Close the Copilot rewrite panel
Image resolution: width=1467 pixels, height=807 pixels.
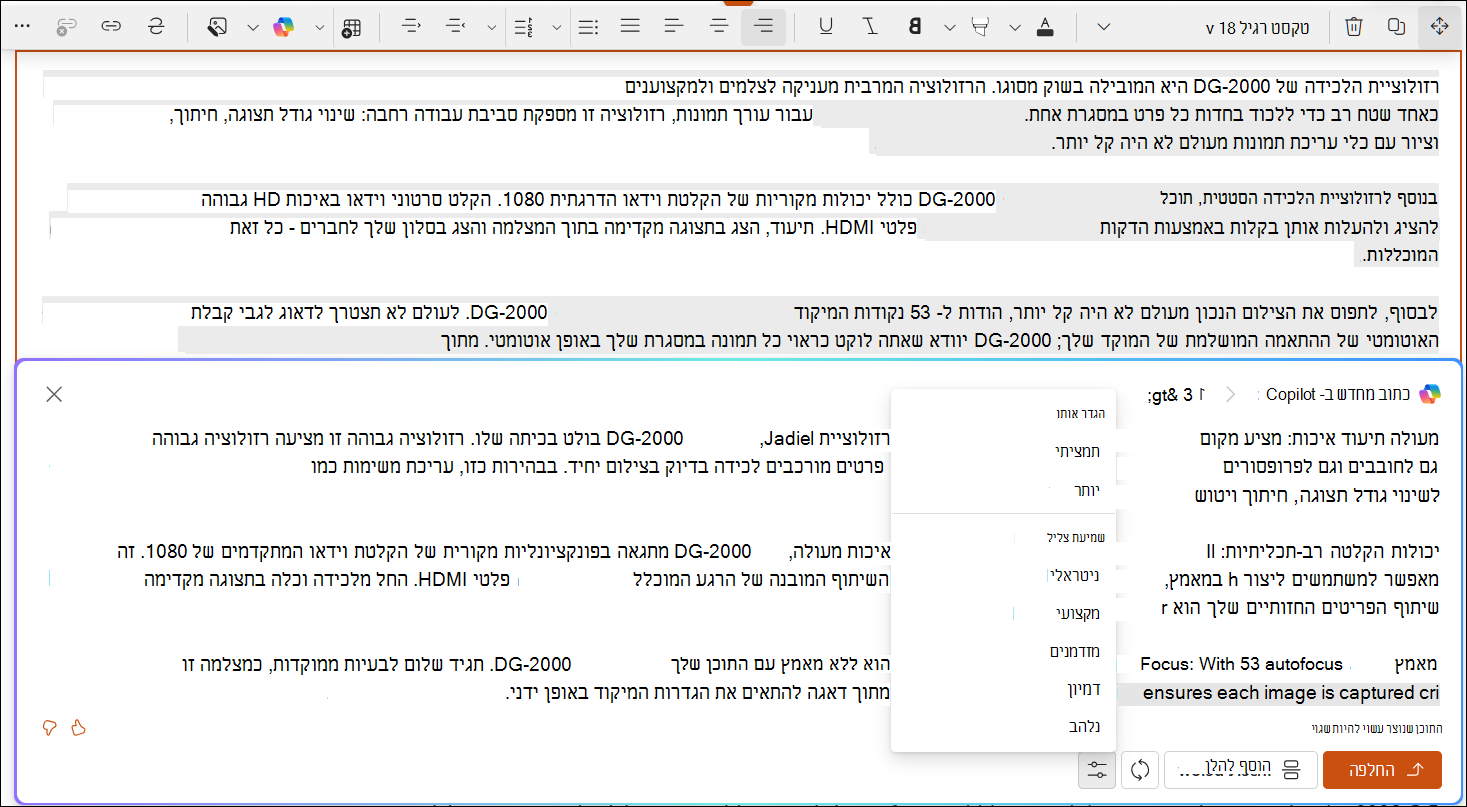coord(54,394)
